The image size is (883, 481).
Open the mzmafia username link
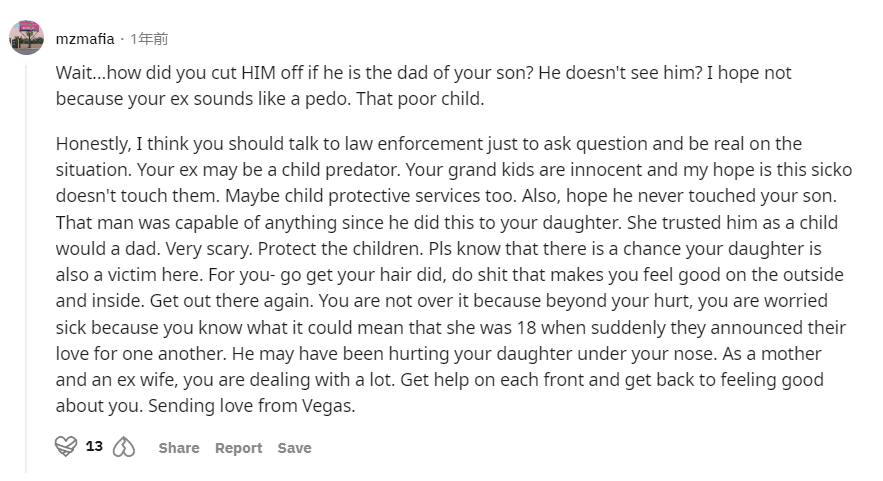tap(85, 39)
